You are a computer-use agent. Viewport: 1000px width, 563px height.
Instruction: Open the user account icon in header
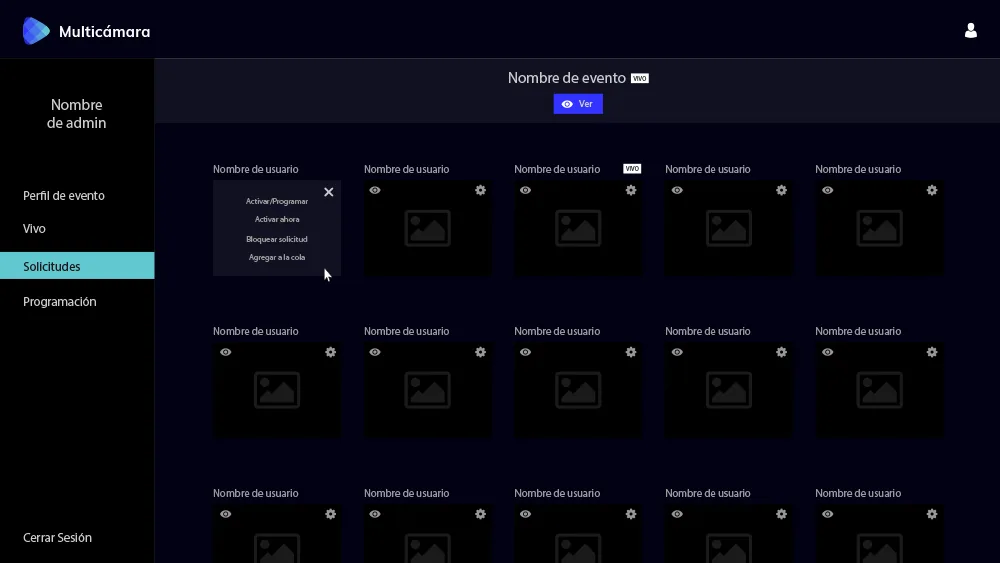(971, 31)
